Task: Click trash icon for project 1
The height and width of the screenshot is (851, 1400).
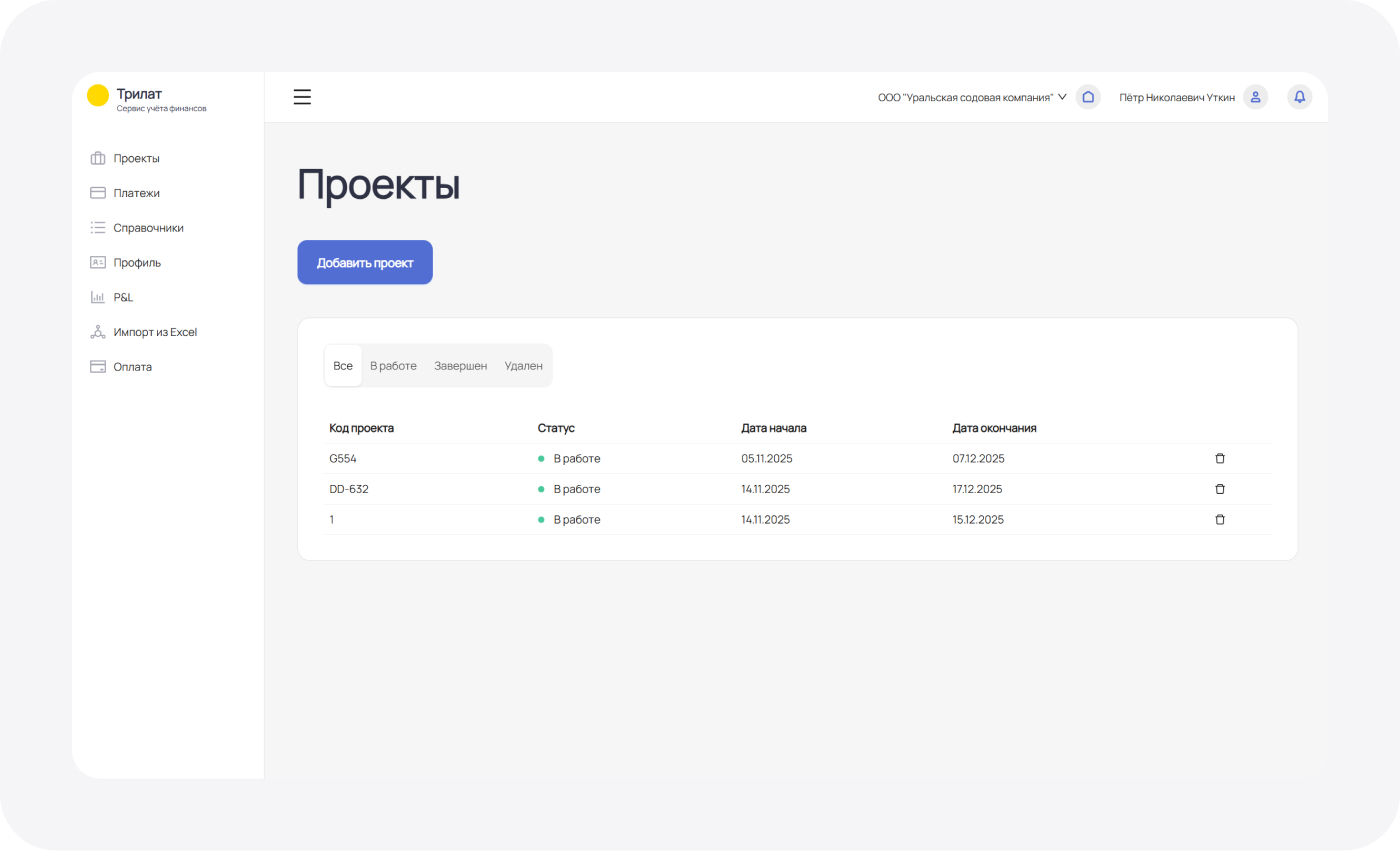Action: (x=1219, y=520)
